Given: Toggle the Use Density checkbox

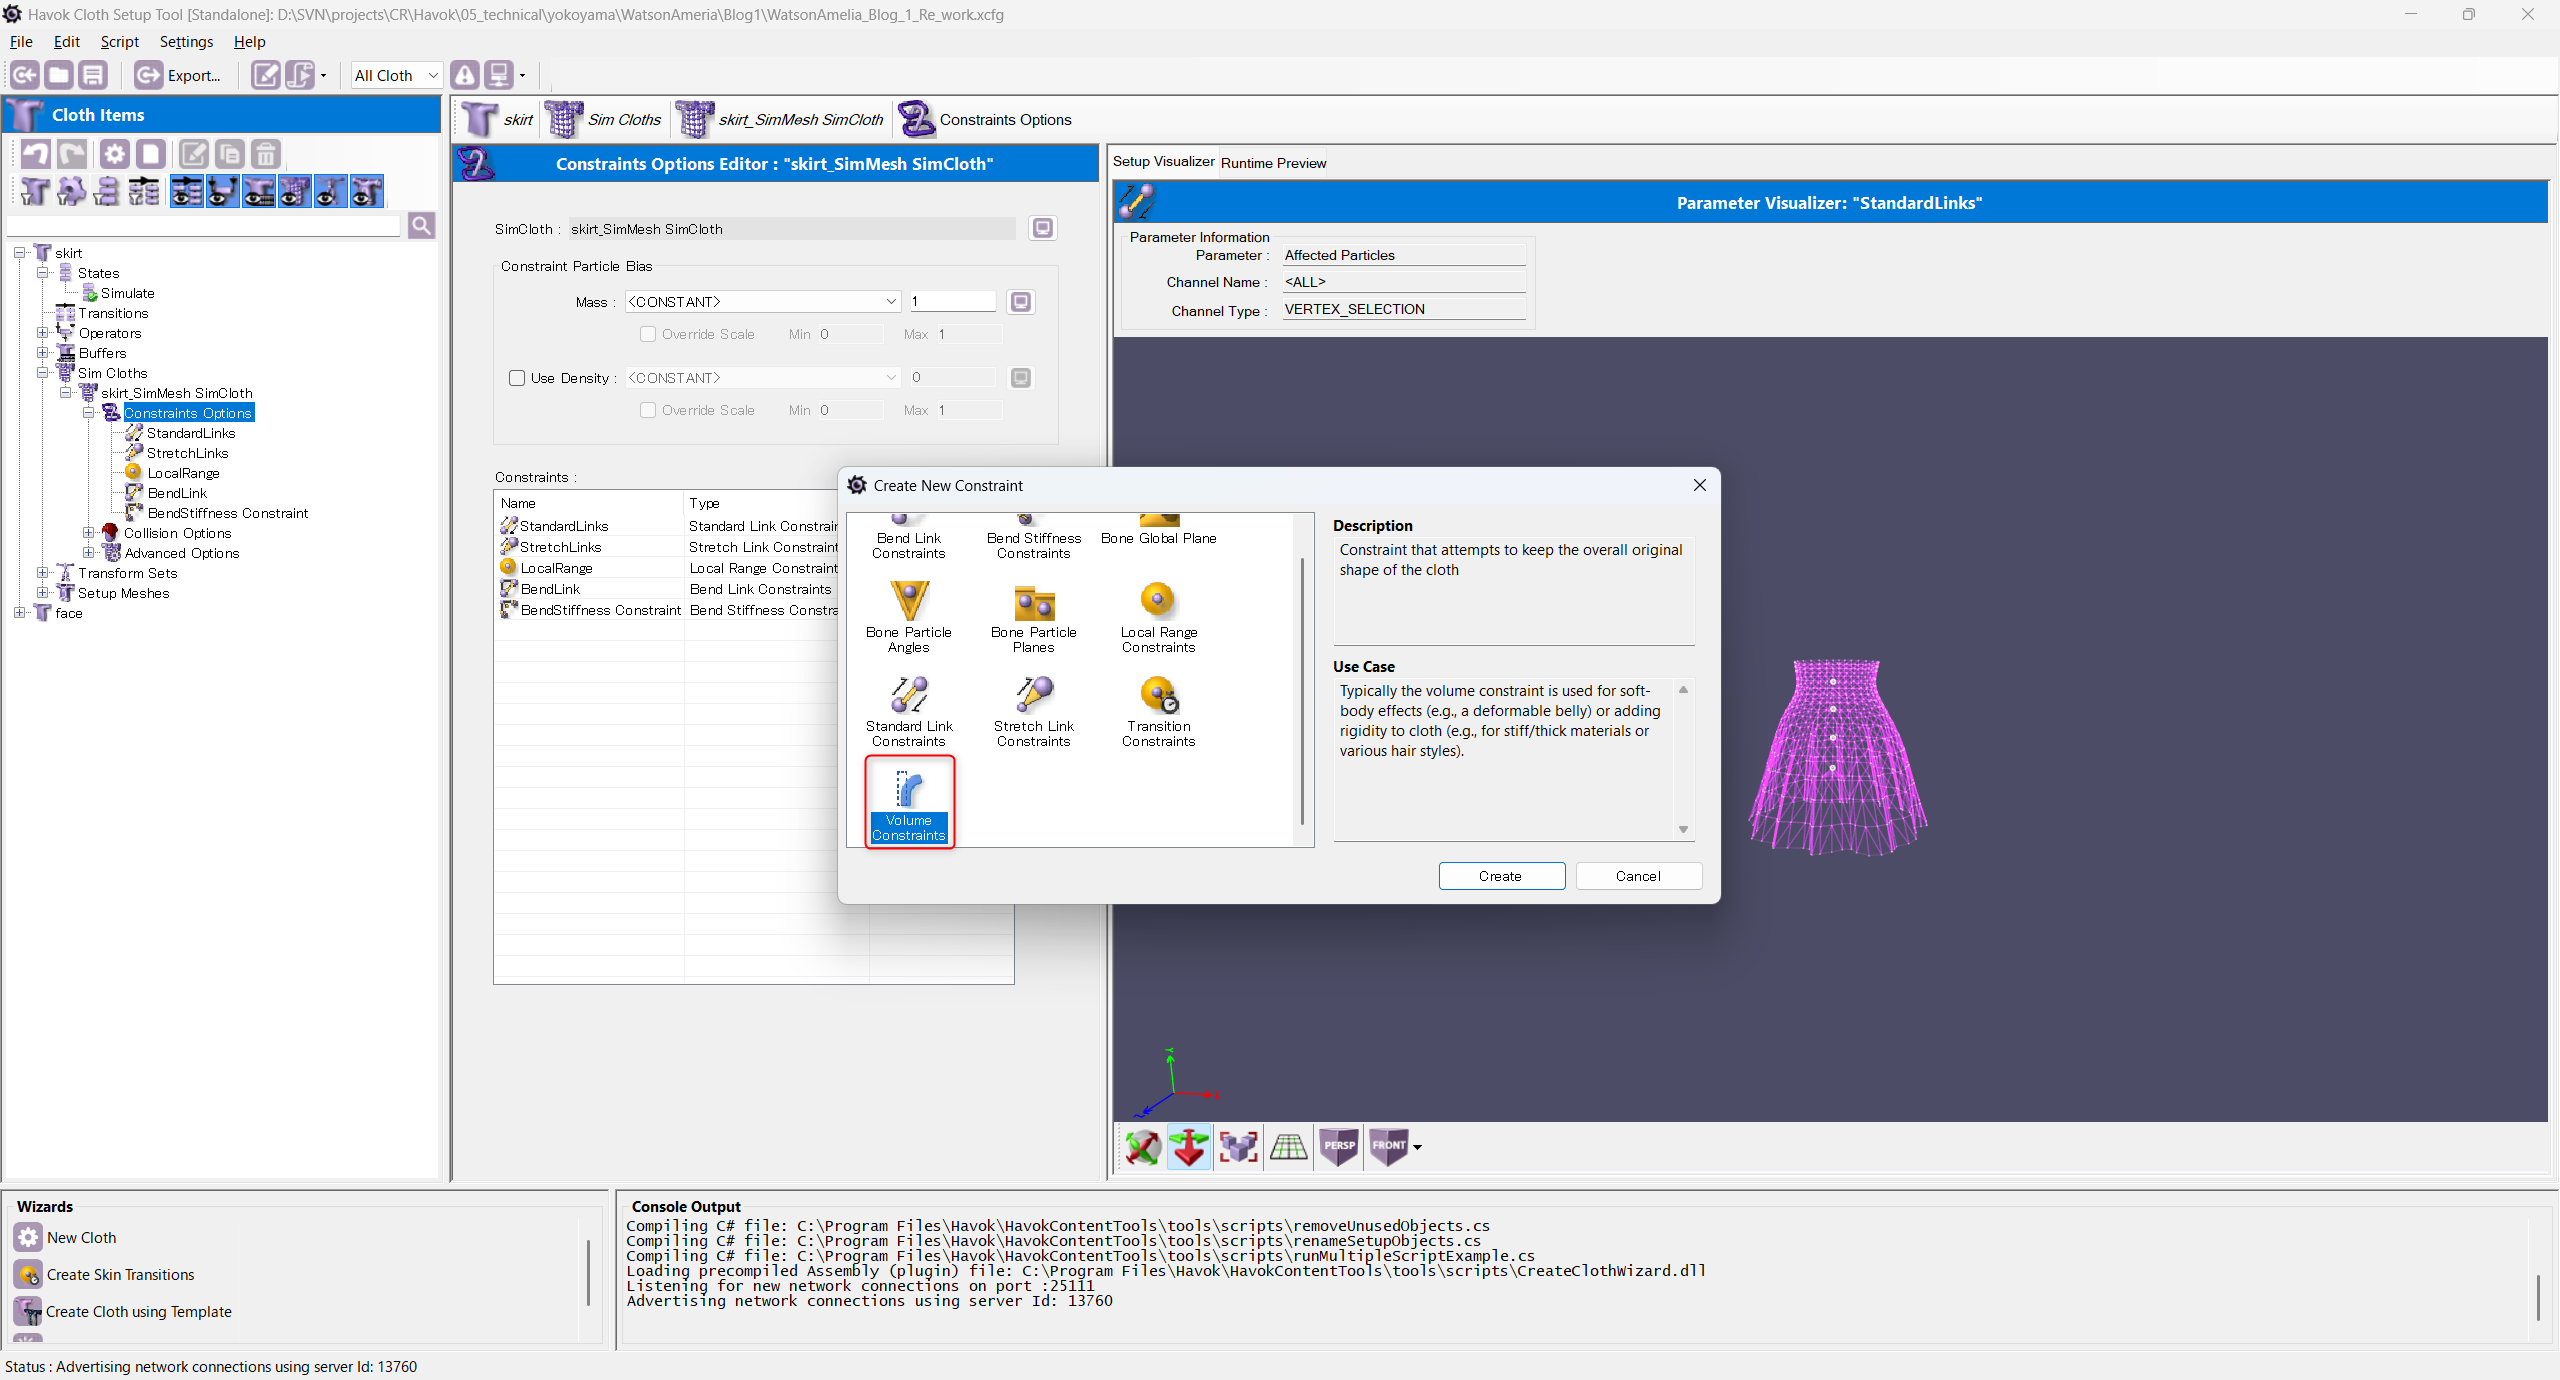Looking at the screenshot, I should [x=517, y=378].
